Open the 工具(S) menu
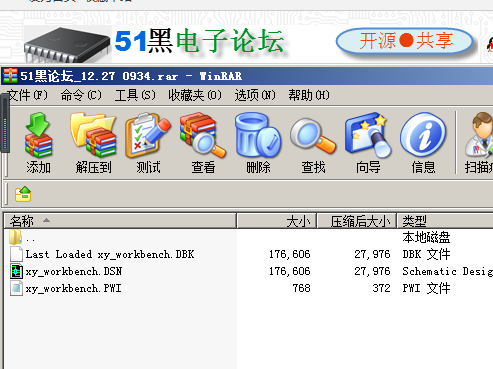 click(x=135, y=95)
